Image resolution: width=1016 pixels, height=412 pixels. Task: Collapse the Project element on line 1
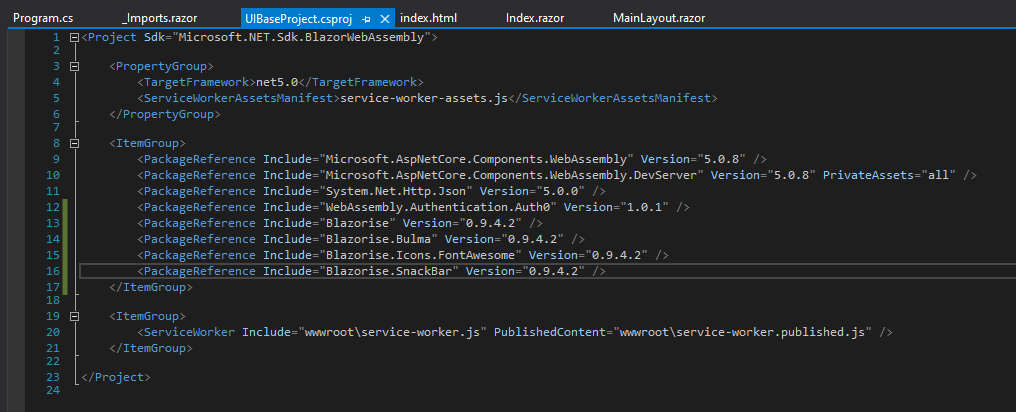(74, 38)
